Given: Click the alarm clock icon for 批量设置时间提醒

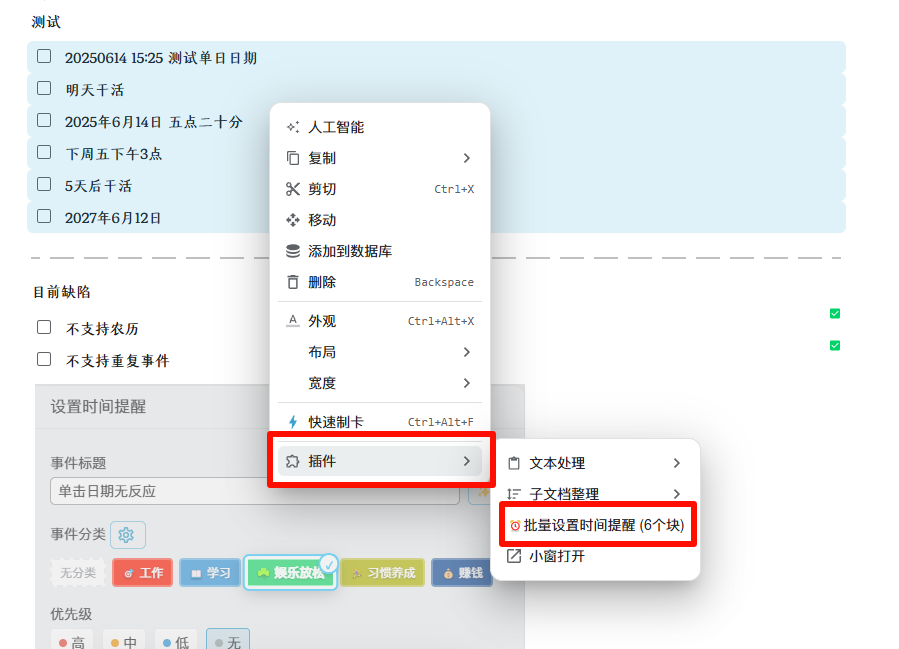Looking at the screenshot, I should coord(515,525).
